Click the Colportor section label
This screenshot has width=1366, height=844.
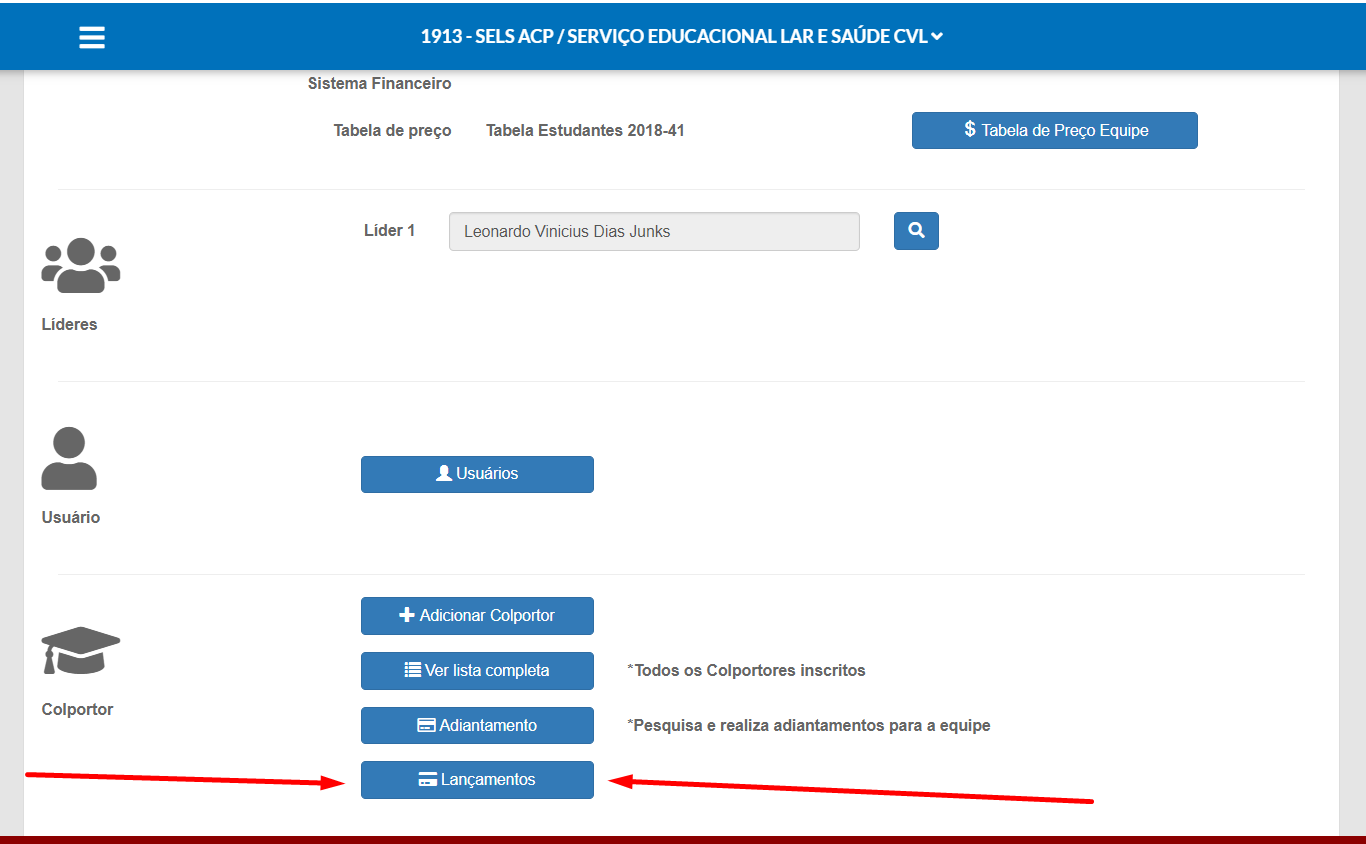(77, 710)
